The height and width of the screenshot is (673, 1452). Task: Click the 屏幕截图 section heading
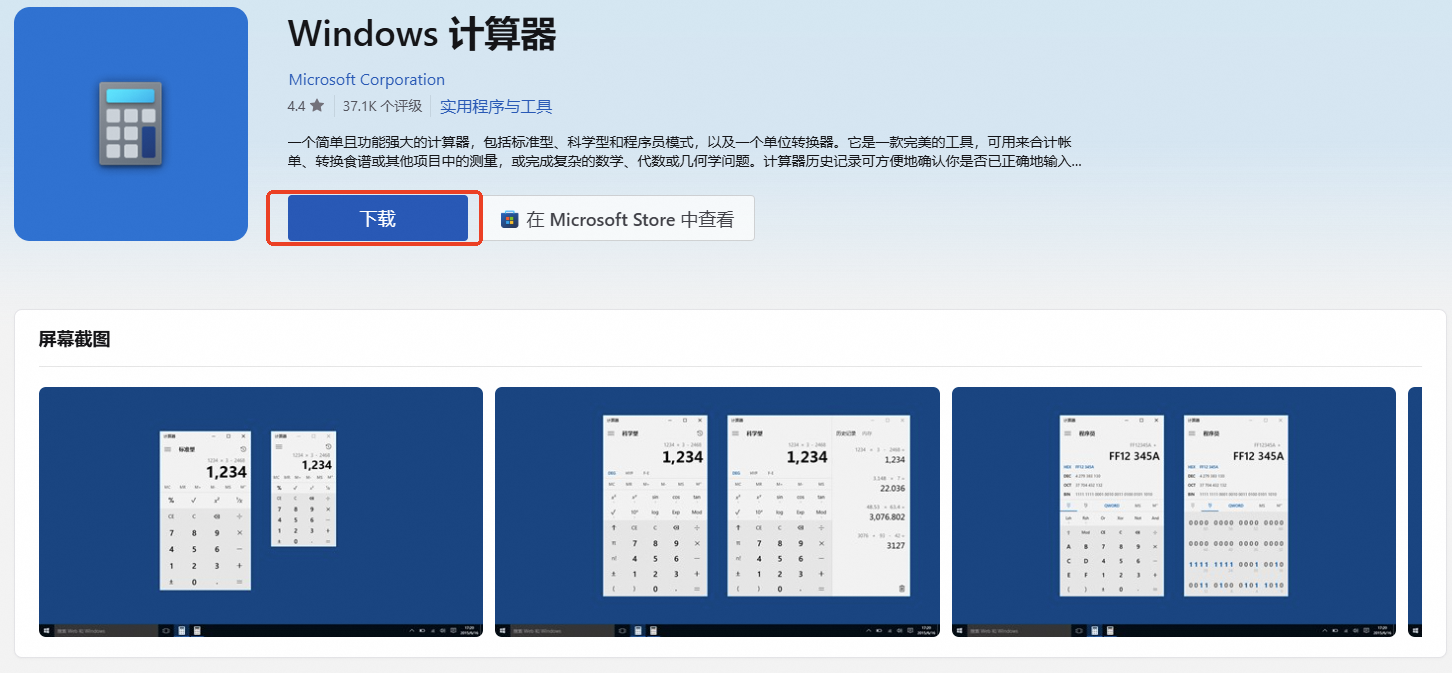[x=74, y=339]
